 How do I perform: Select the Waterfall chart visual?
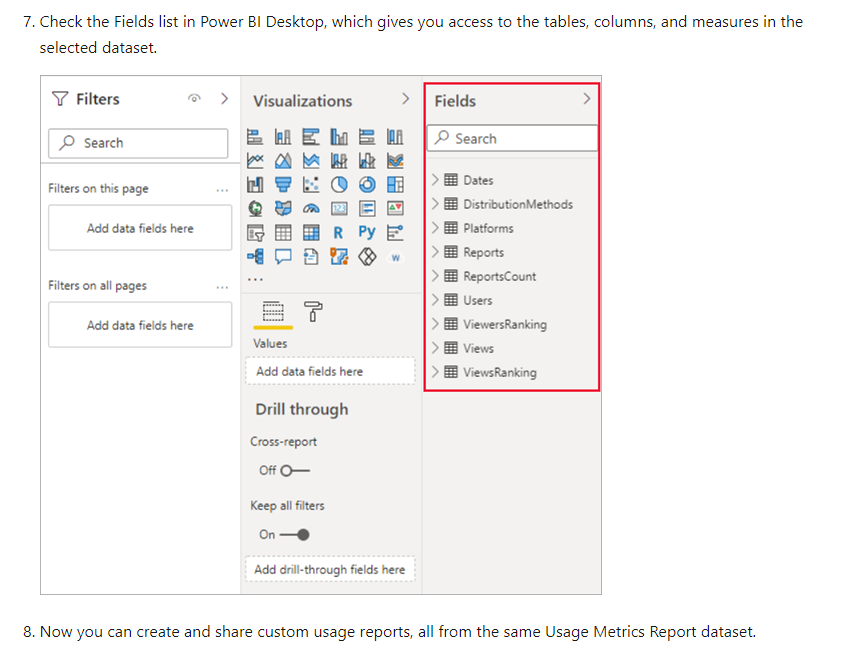click(x=255, y=184)
